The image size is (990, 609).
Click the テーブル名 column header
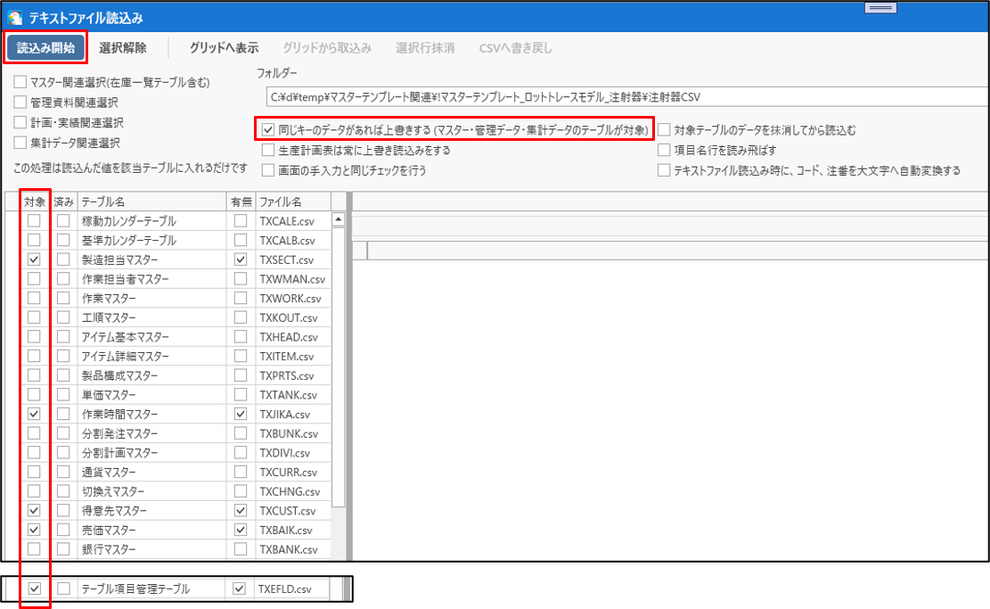[x=152, y=202]
